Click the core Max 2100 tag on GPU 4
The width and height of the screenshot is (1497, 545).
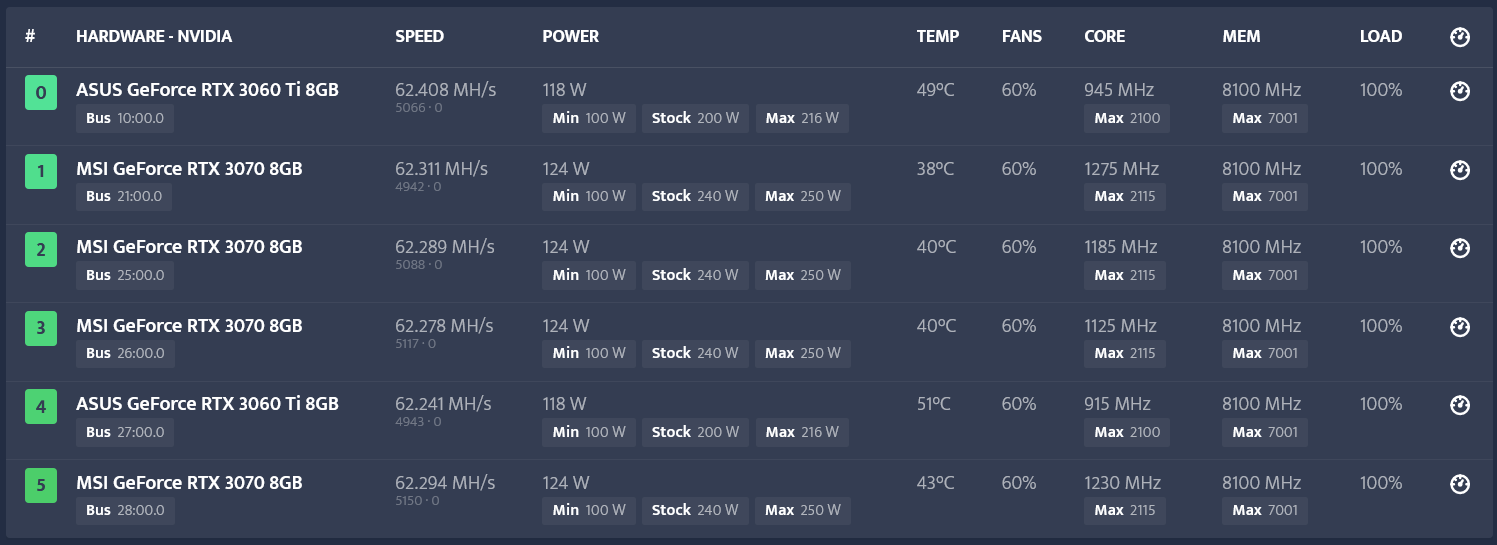click(x=1127, y=432)
